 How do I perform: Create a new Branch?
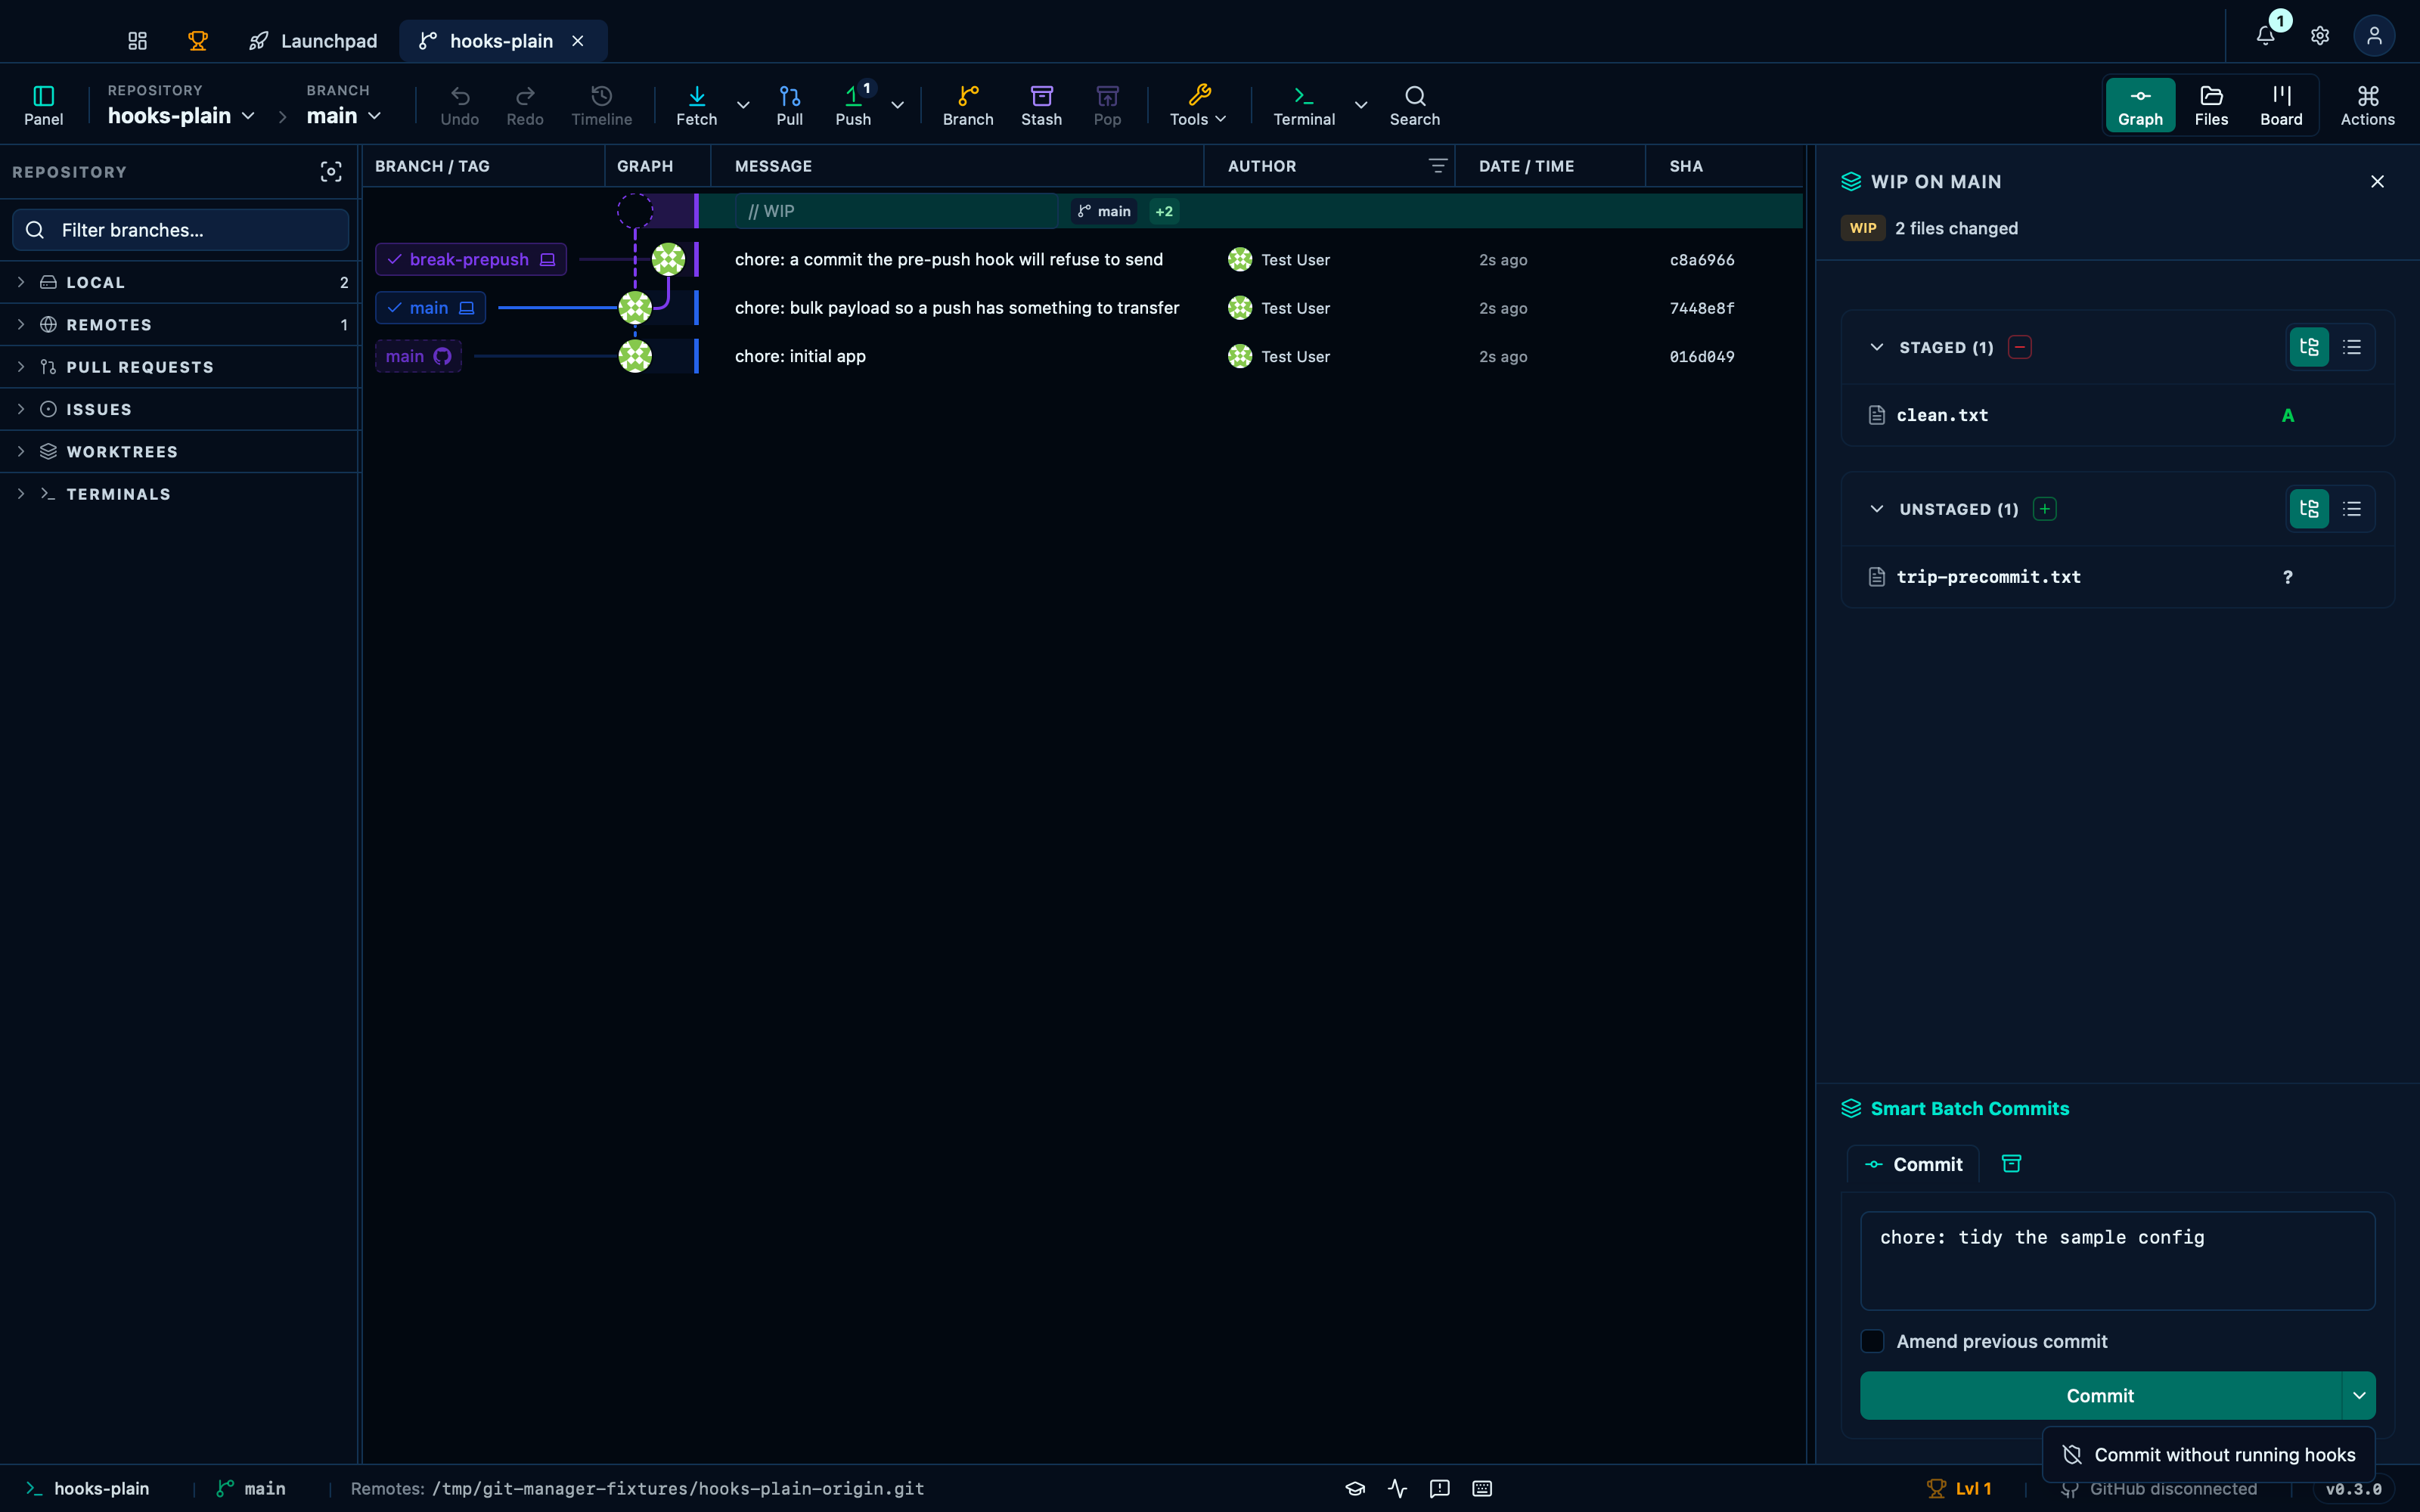click(x=968, y=105)
